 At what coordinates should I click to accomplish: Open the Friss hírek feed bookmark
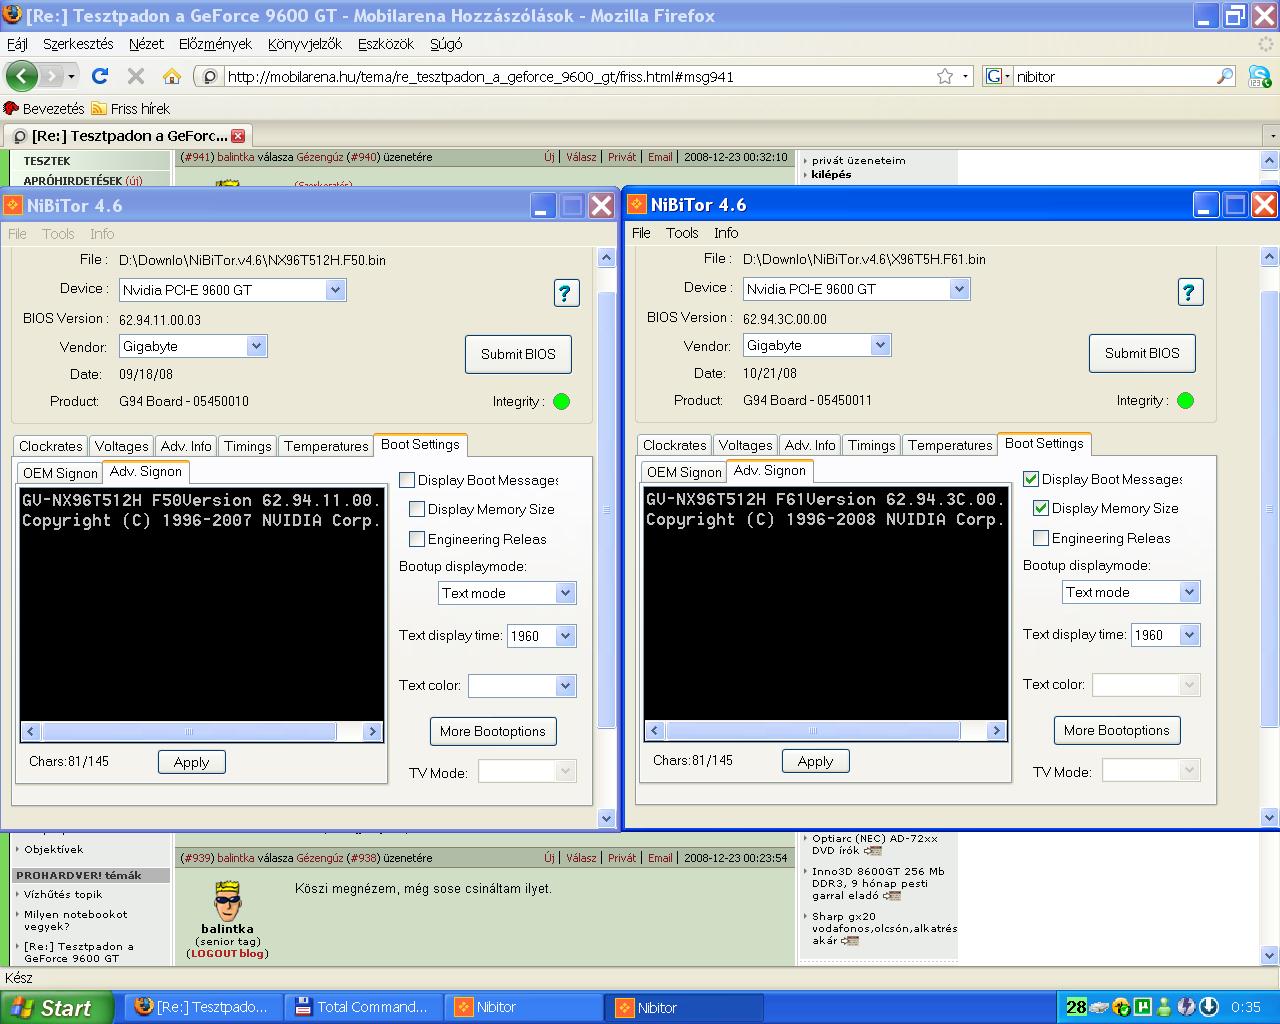[130, 108]
